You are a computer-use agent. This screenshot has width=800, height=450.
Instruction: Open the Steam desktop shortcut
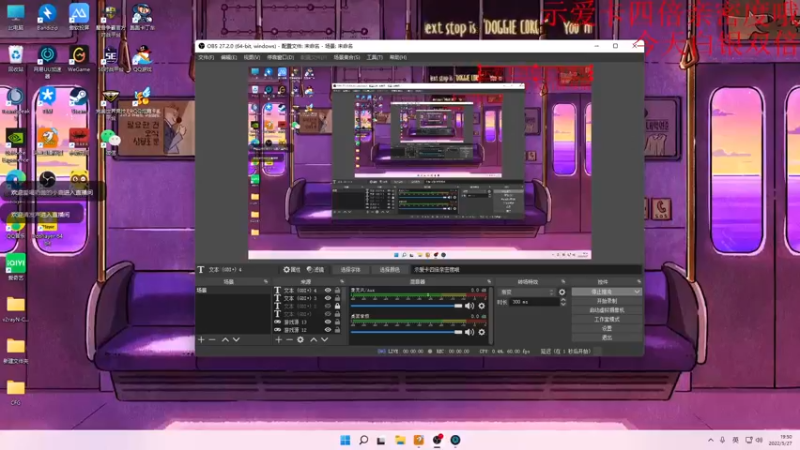pyautogui.click(x=79, y=101)
